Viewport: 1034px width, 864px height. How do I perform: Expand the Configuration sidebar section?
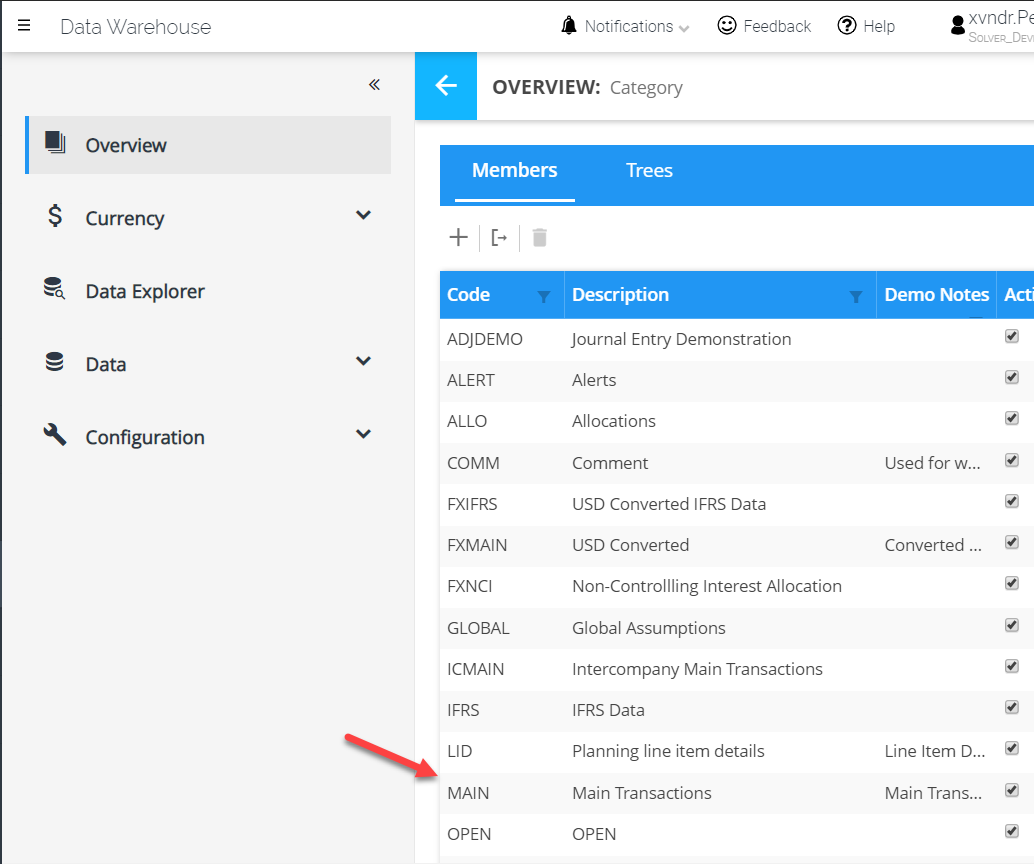[x=364, y=435]
